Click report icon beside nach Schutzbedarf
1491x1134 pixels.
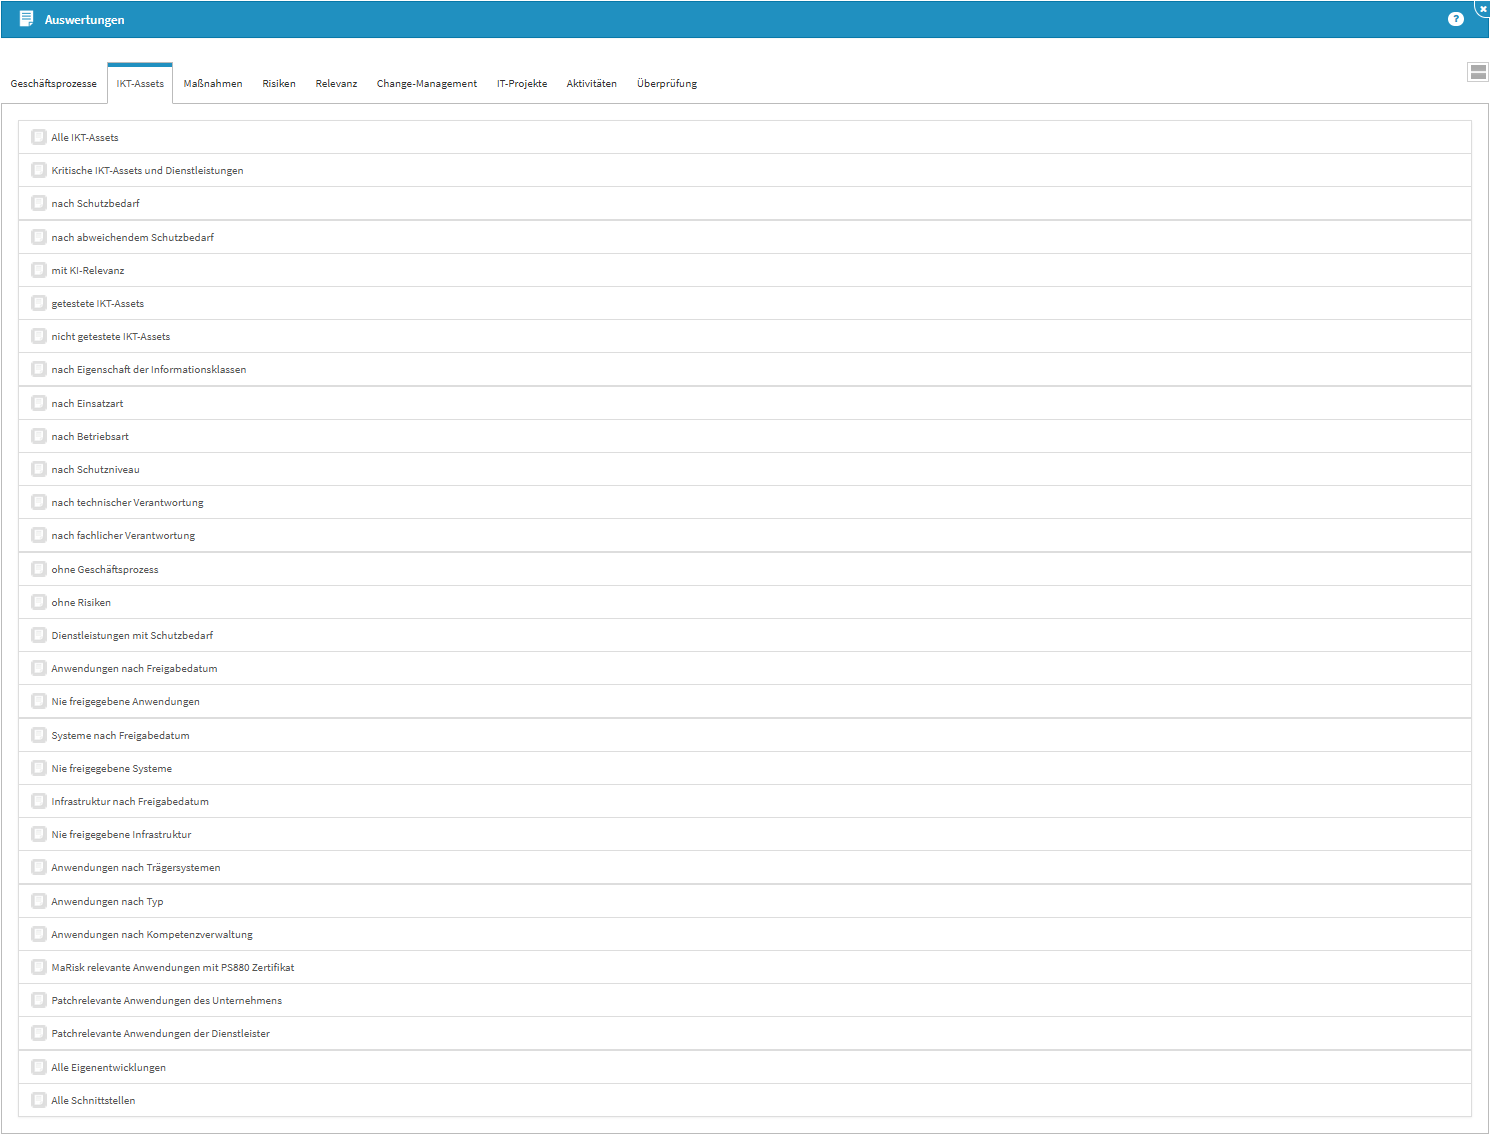[x=39, y=203]
